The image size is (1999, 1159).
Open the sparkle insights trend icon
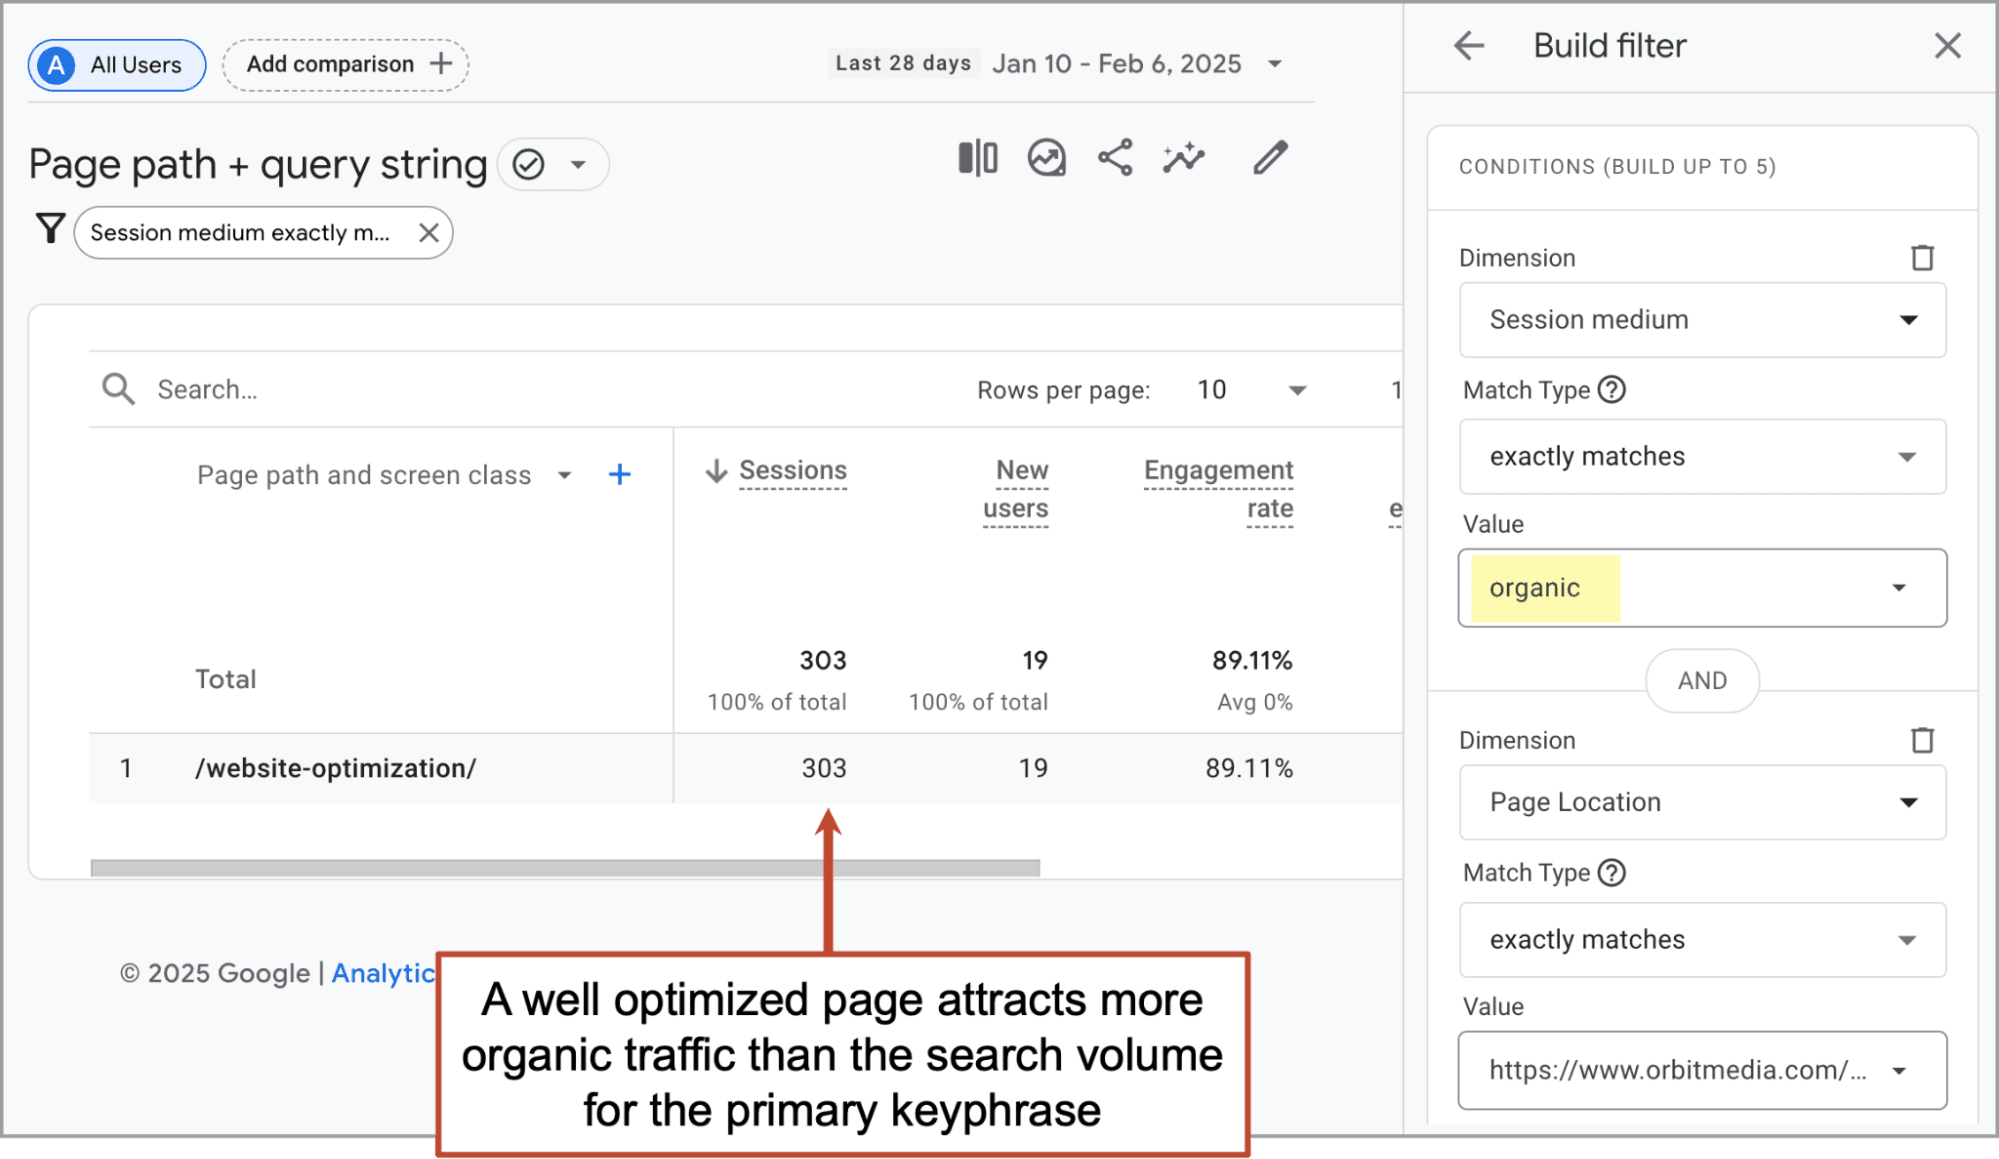coord(1184,158)
